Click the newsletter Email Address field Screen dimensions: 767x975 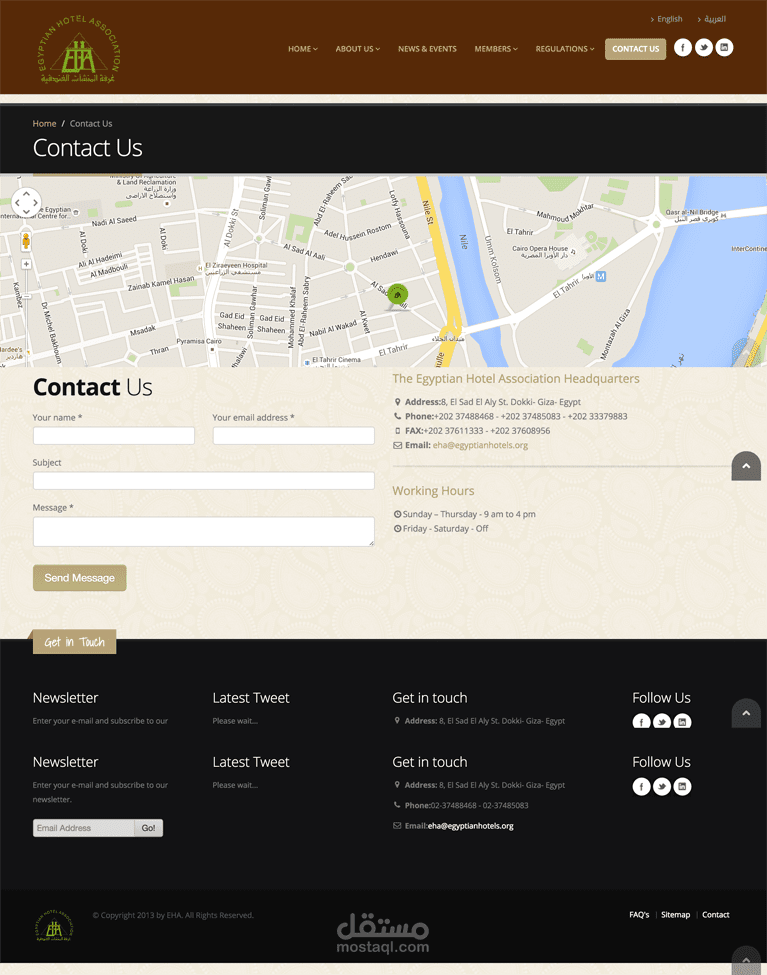83,828
